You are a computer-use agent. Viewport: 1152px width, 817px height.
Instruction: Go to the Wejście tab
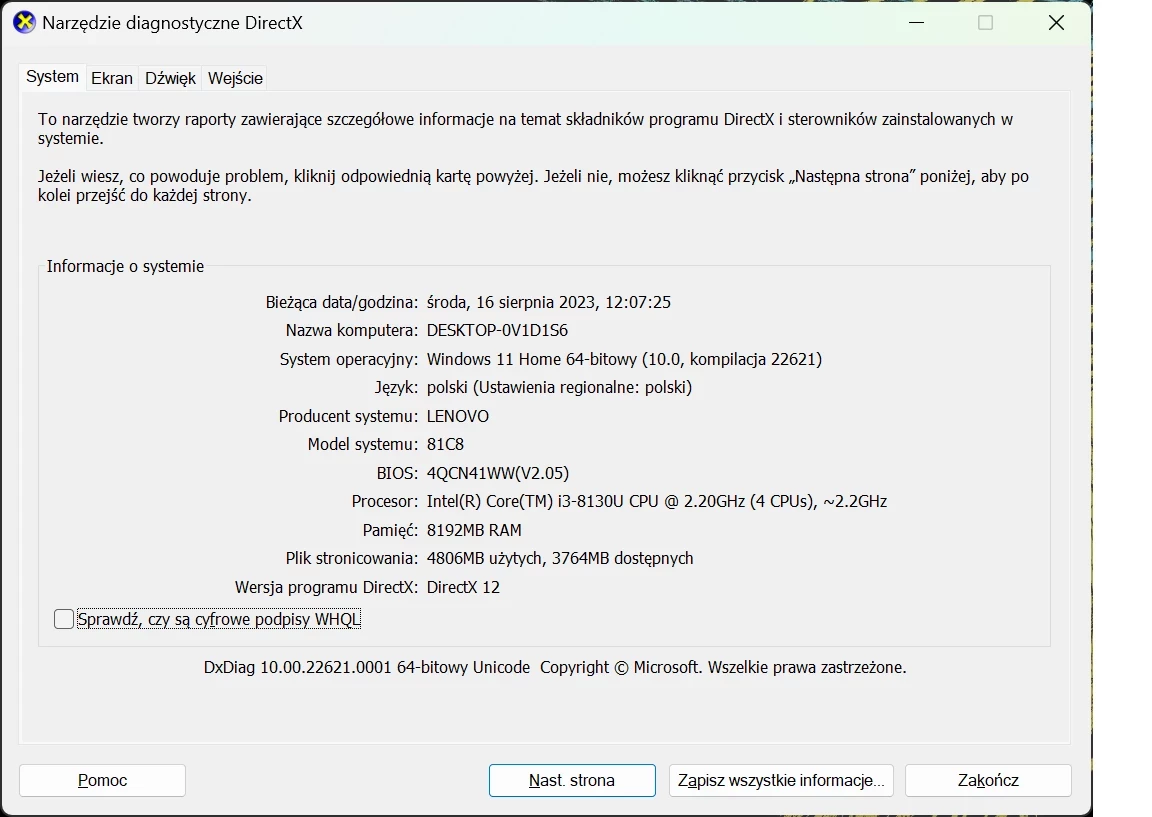point(235,78)
